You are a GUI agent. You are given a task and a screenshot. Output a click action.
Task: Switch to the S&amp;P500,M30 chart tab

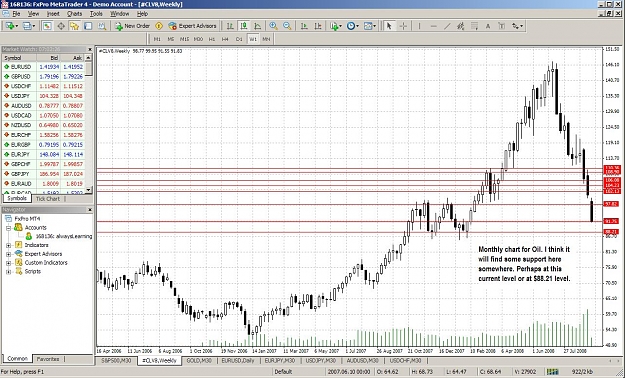116,360
